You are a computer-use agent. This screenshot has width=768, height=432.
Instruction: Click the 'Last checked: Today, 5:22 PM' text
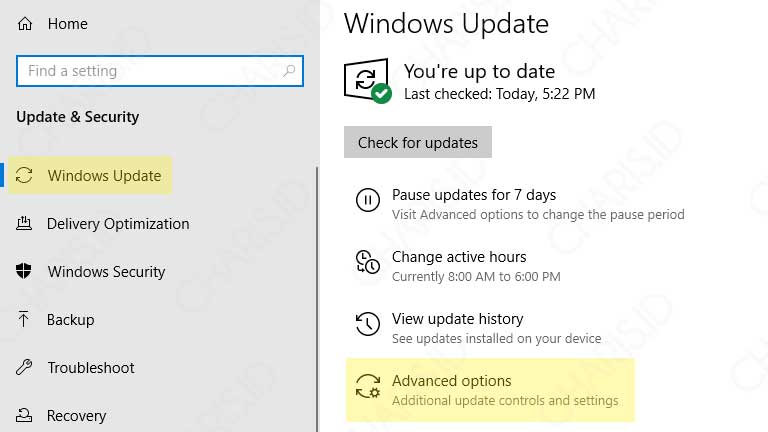pyautogui.click(x=499, y=94)
